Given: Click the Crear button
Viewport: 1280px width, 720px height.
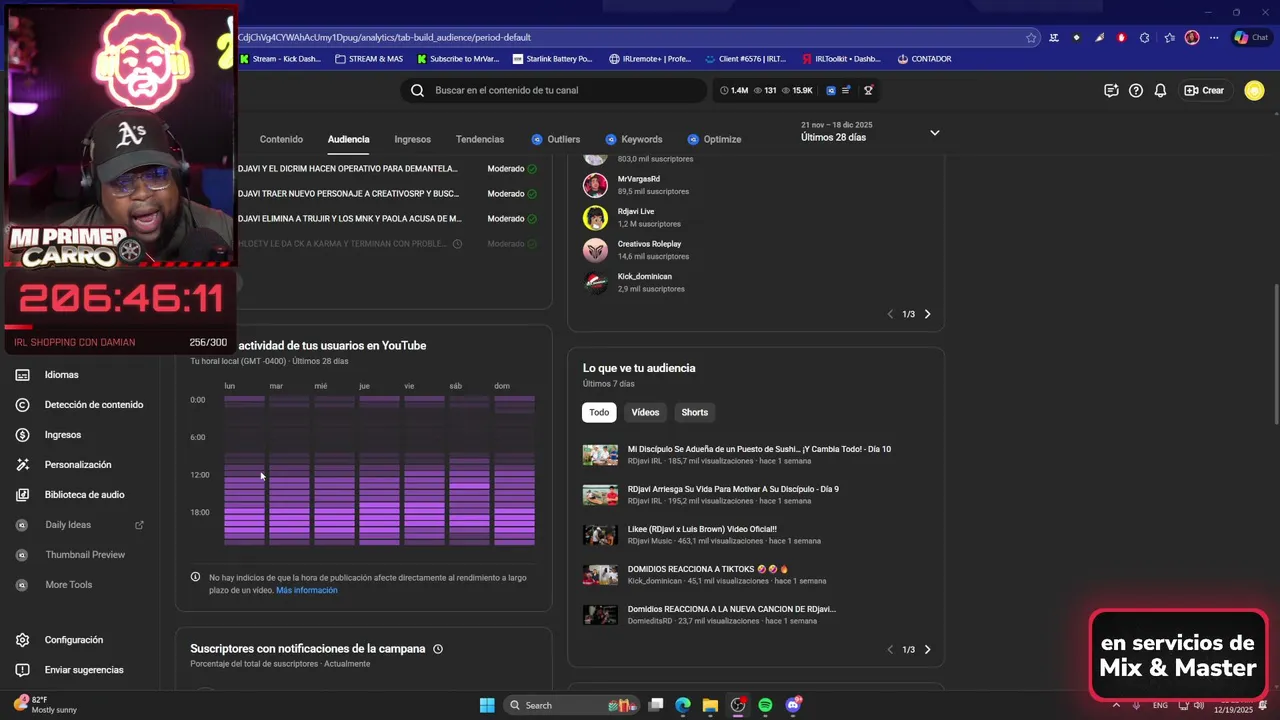Looking at the screenshot, I should [x=1204, y=90].
